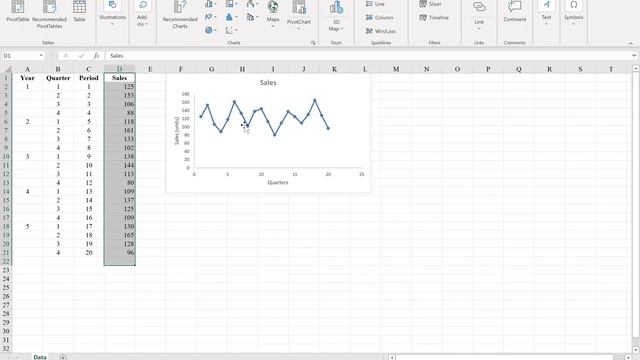Open Recommended Charts
Screen dimensions: 640x360
point(180,14)
